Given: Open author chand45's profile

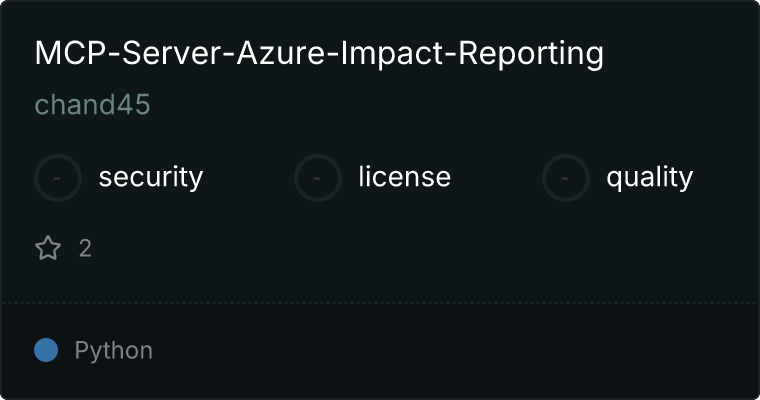Looking at the screenshot, I should (x=92, y=105).
